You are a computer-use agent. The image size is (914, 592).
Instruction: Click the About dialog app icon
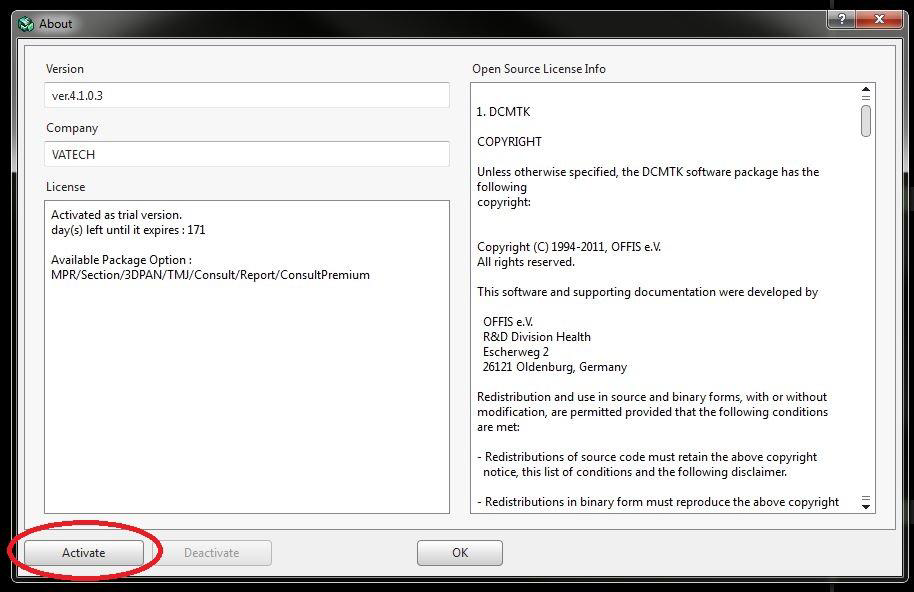tap(26, 24)
